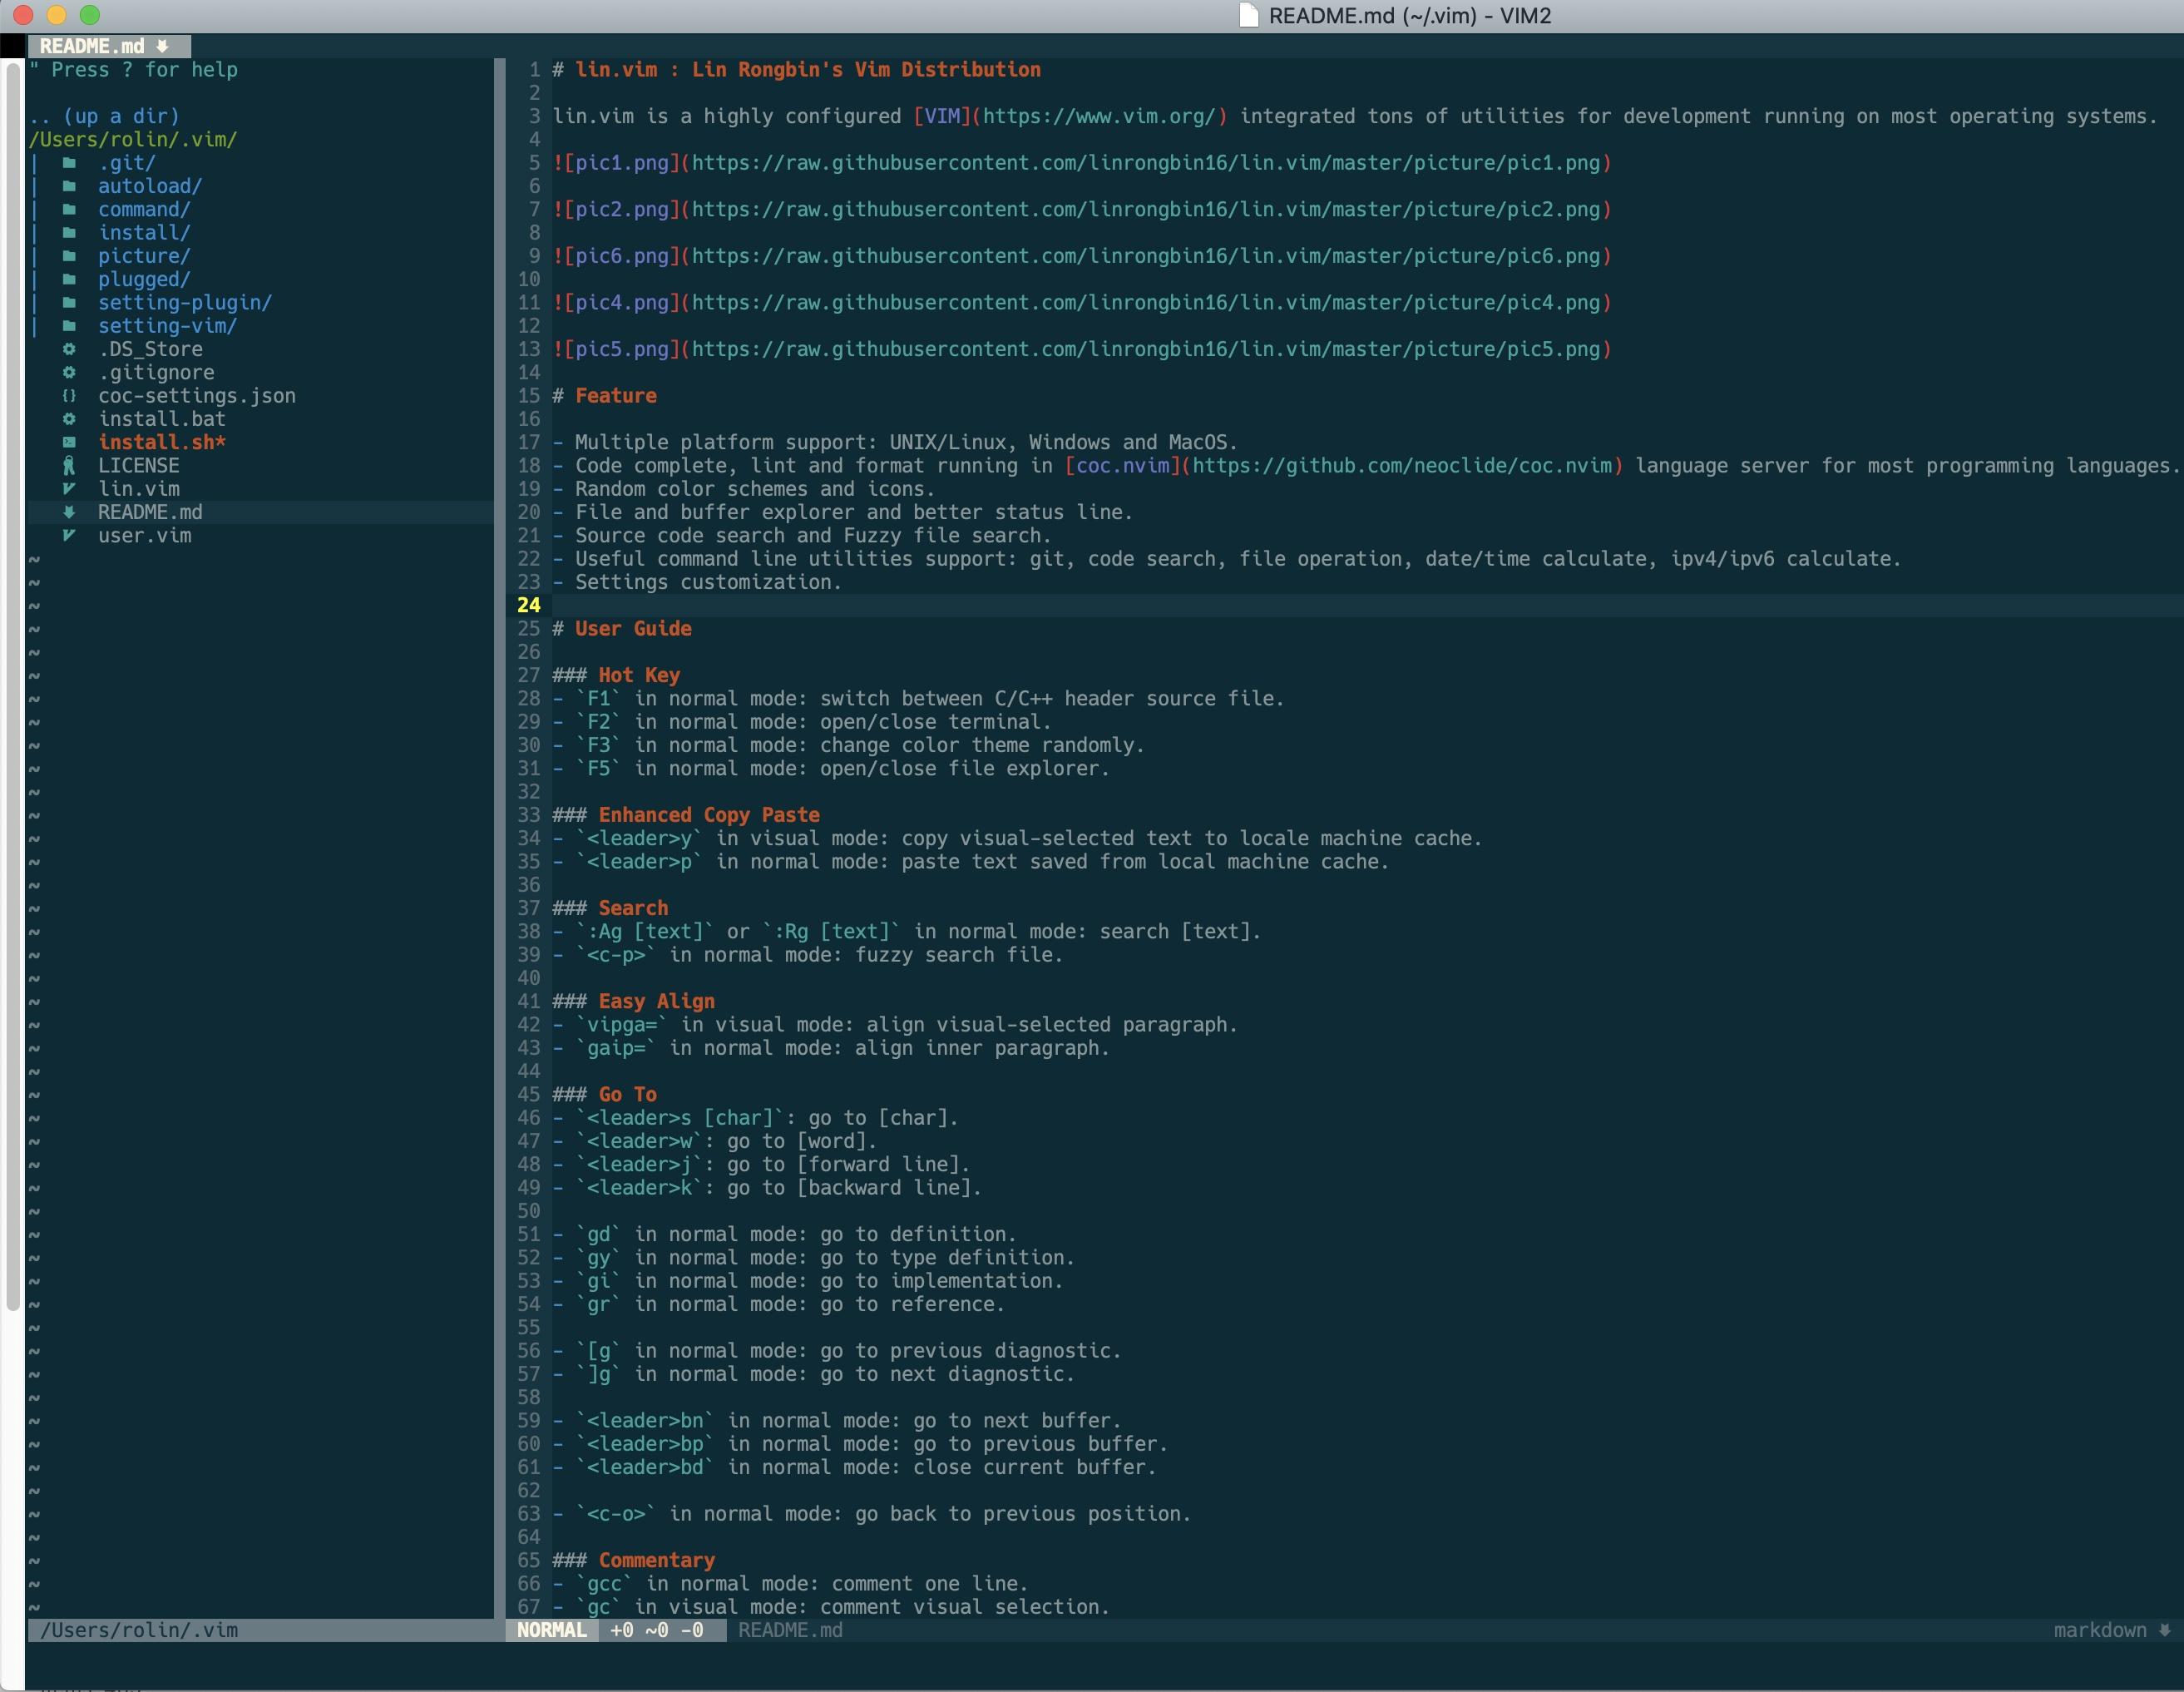
Task: Click the braces icon beside coc-settings.json
Action: pos(69,396)
